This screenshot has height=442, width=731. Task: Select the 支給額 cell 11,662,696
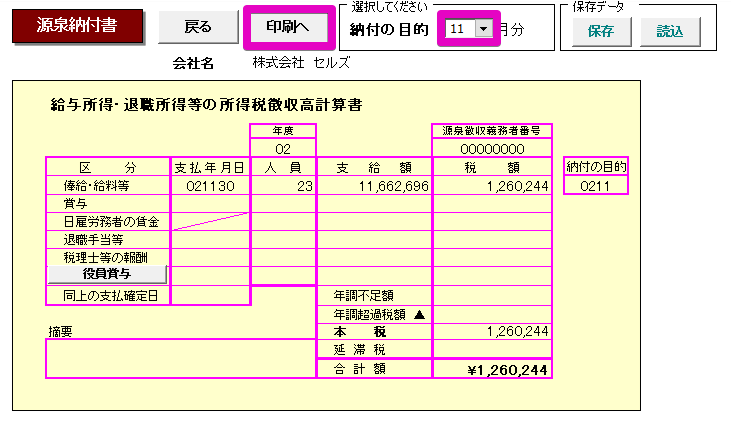pos(374,185)
